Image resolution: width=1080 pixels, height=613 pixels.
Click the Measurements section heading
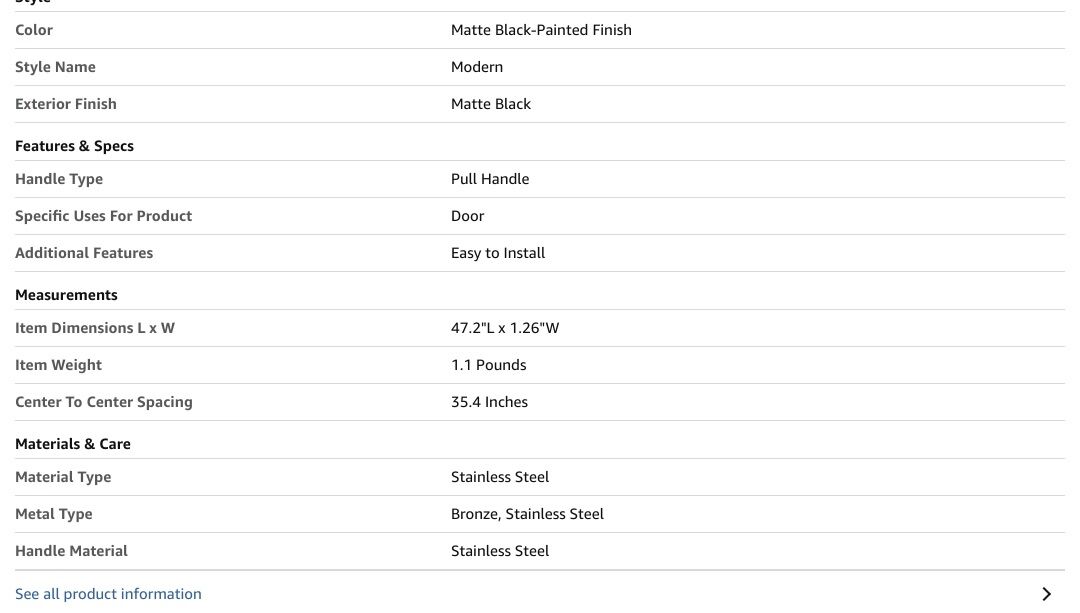click(x=66, y=295)
